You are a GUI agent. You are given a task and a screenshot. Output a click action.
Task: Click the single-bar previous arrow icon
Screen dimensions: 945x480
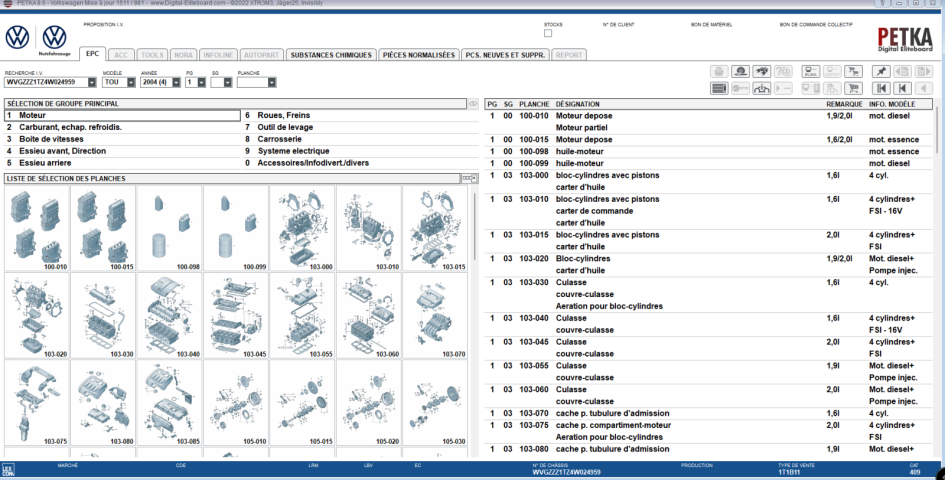pyautogui.click(x=902, y=89)
